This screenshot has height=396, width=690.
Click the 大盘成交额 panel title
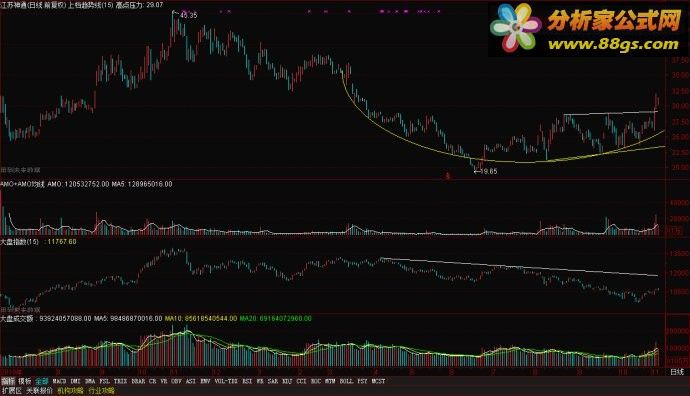17,318
